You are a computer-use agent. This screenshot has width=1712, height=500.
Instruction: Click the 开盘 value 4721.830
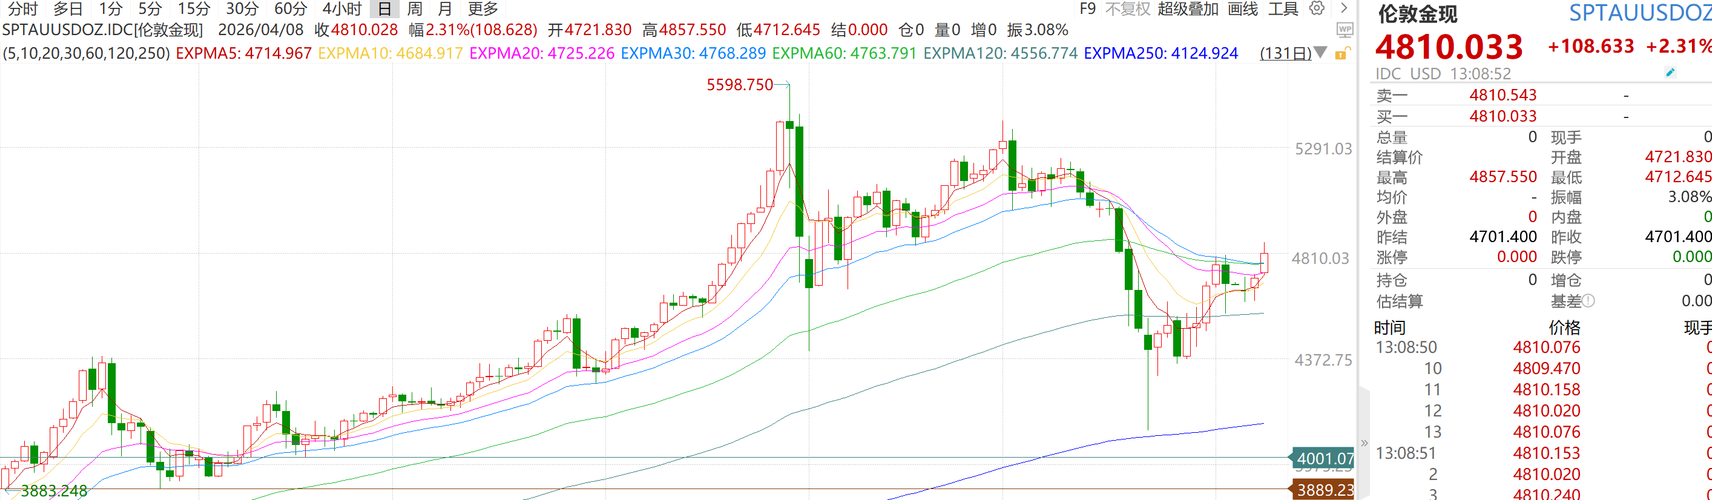(1678, 157)
